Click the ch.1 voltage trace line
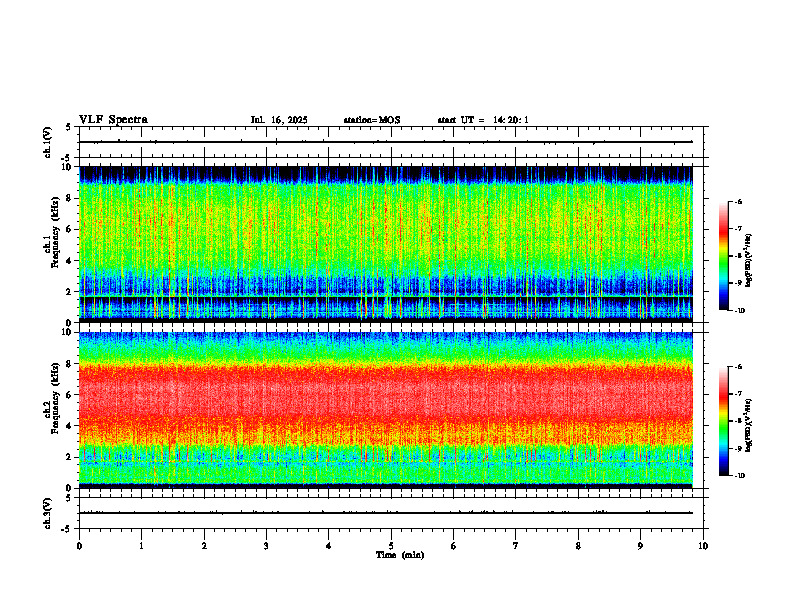Image resolution: width=792 pixels, height=612 pixels. (x=386, y=142)
